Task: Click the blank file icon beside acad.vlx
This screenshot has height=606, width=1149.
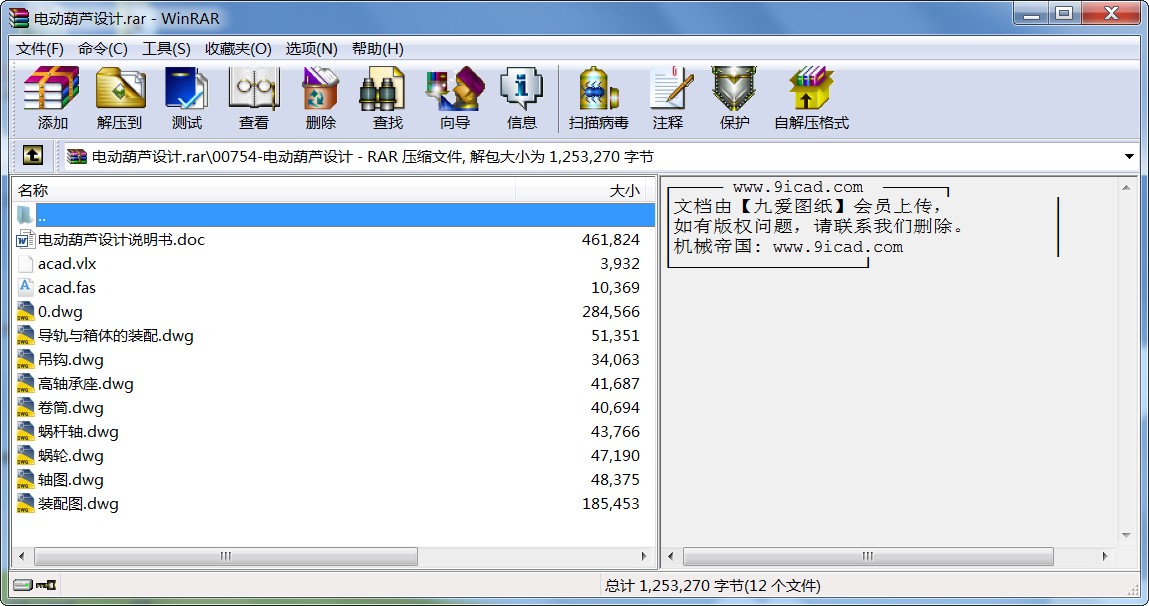Action: (25, 264)
